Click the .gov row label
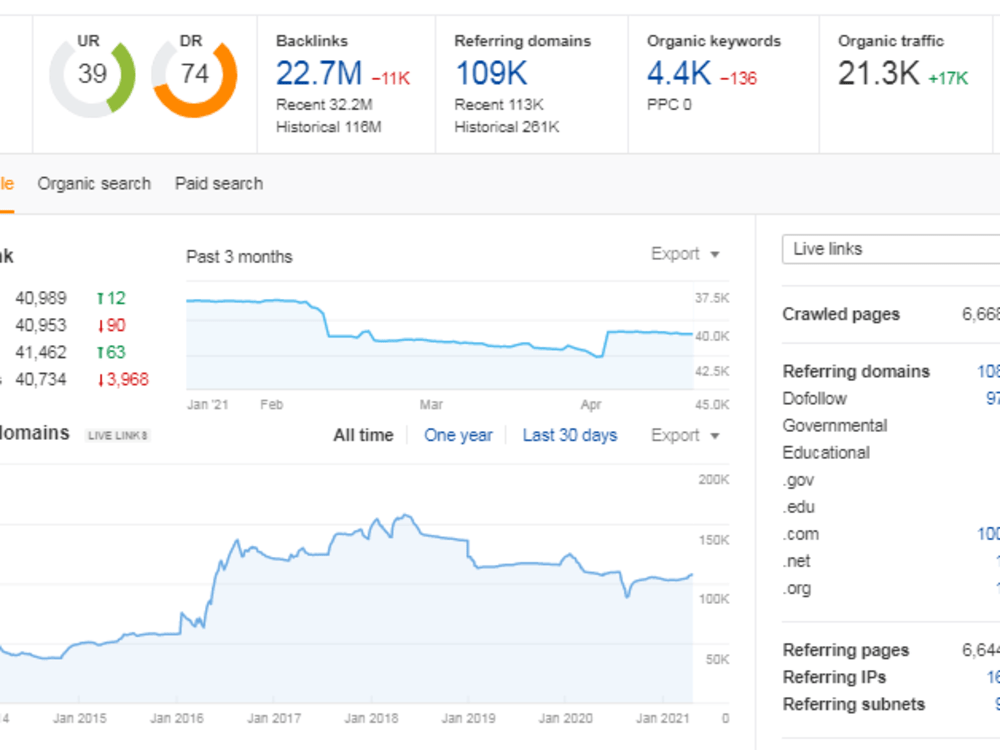The height and width of the screenshot is (750, 1000). (x=798, y=480)
